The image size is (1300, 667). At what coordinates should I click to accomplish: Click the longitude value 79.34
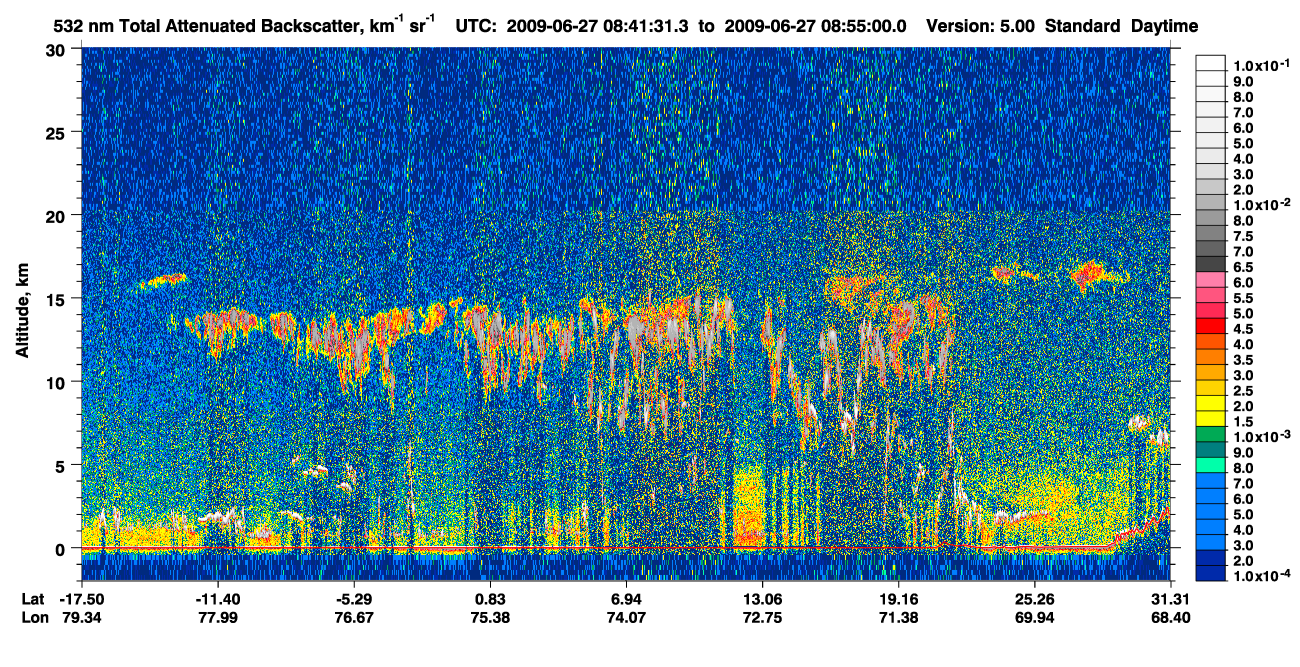coord(81,618)
